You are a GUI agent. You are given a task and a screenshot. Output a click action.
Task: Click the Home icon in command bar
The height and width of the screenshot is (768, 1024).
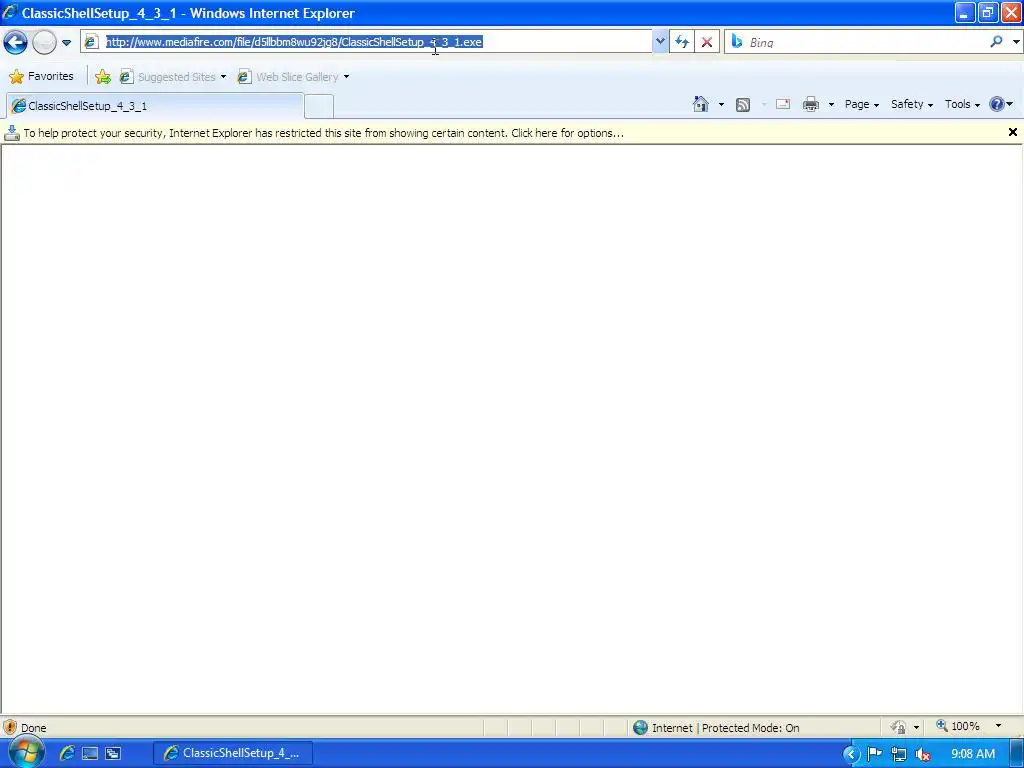(701, 104)
